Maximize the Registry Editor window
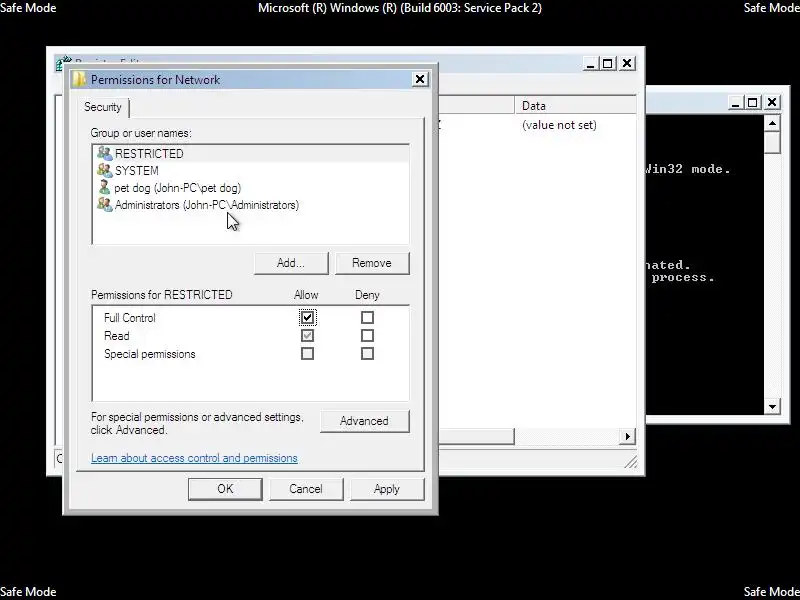The height and width of the screenshot is (600, 800). coord(608,64)
